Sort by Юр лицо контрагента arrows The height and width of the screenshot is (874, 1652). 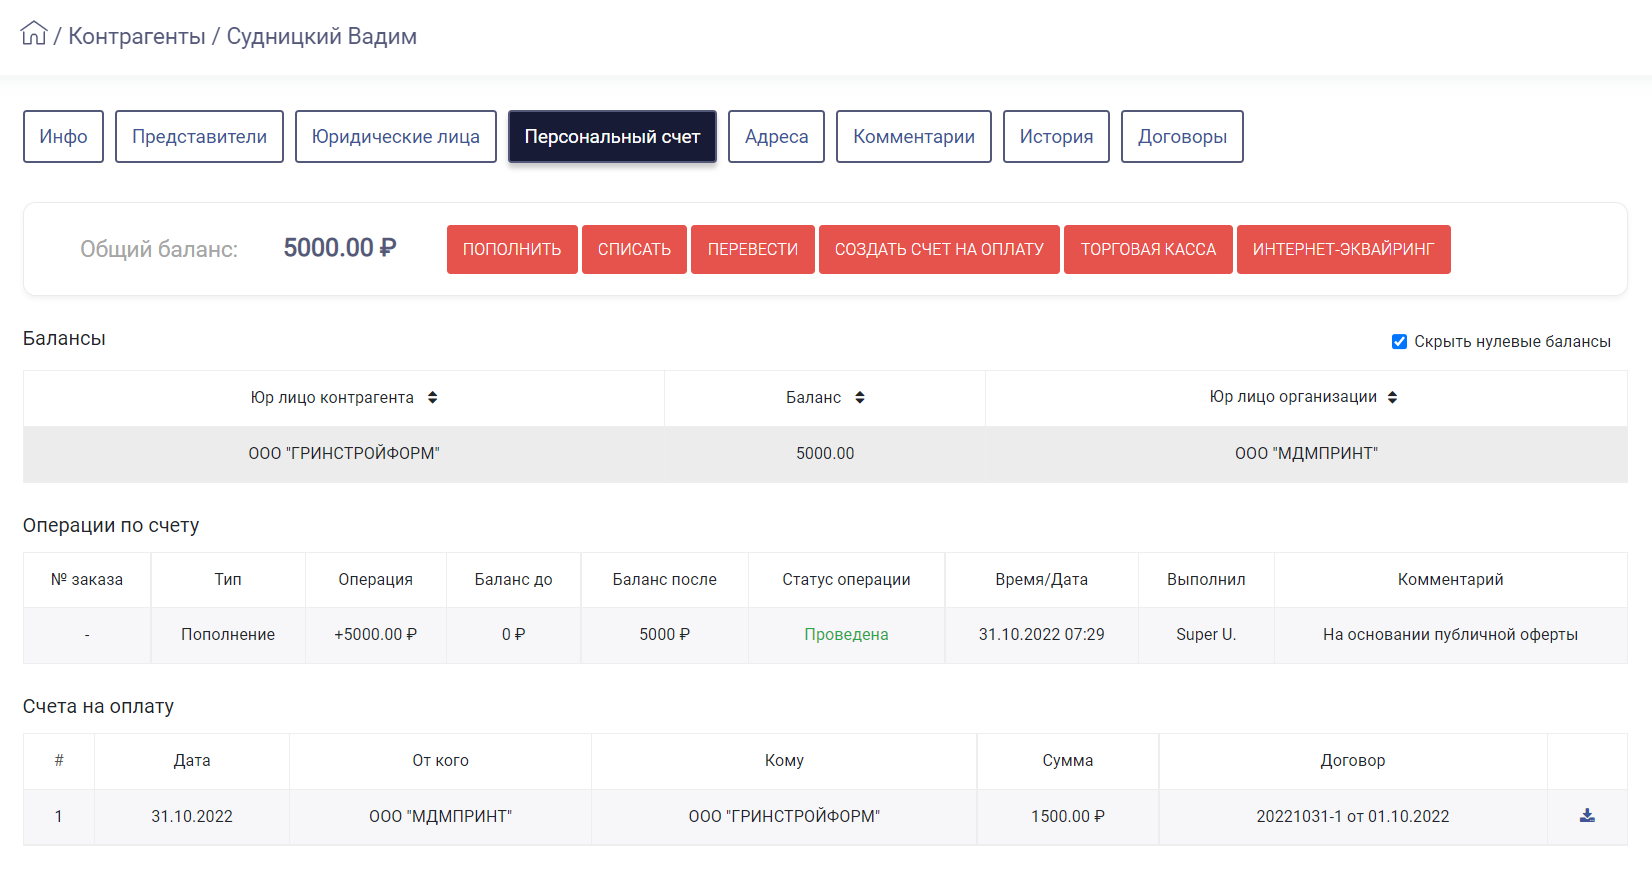[433, 397]
